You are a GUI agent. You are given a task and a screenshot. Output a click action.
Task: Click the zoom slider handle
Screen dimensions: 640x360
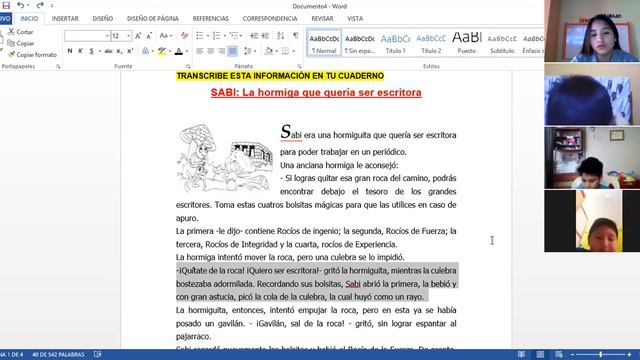(x=601, y=354)
